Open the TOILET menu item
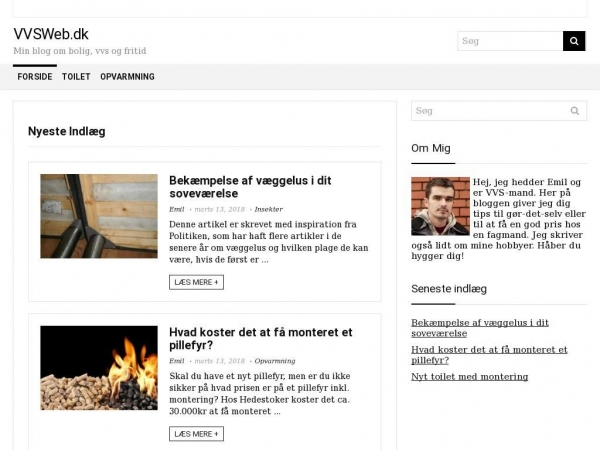Viewport: 600px width, 450px height. (x=76, y=77)
